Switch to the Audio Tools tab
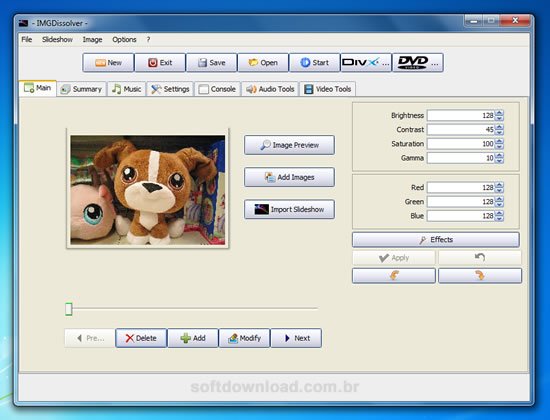Viewport: 550px width, 420px height. click(x=270, y=89)
